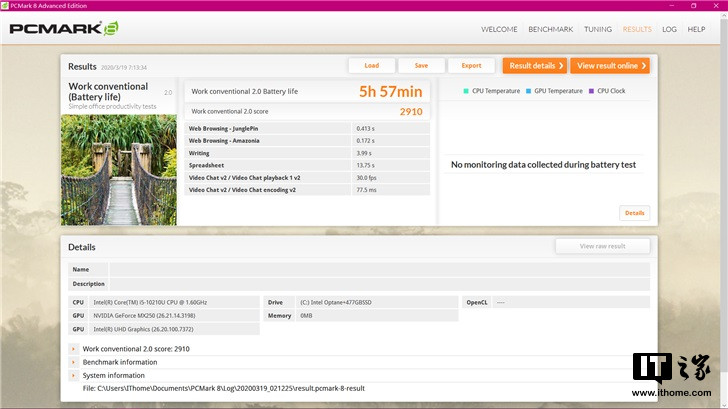Open Result details
This screenshot has width=728, height=409.
click(x=536, y=66)
